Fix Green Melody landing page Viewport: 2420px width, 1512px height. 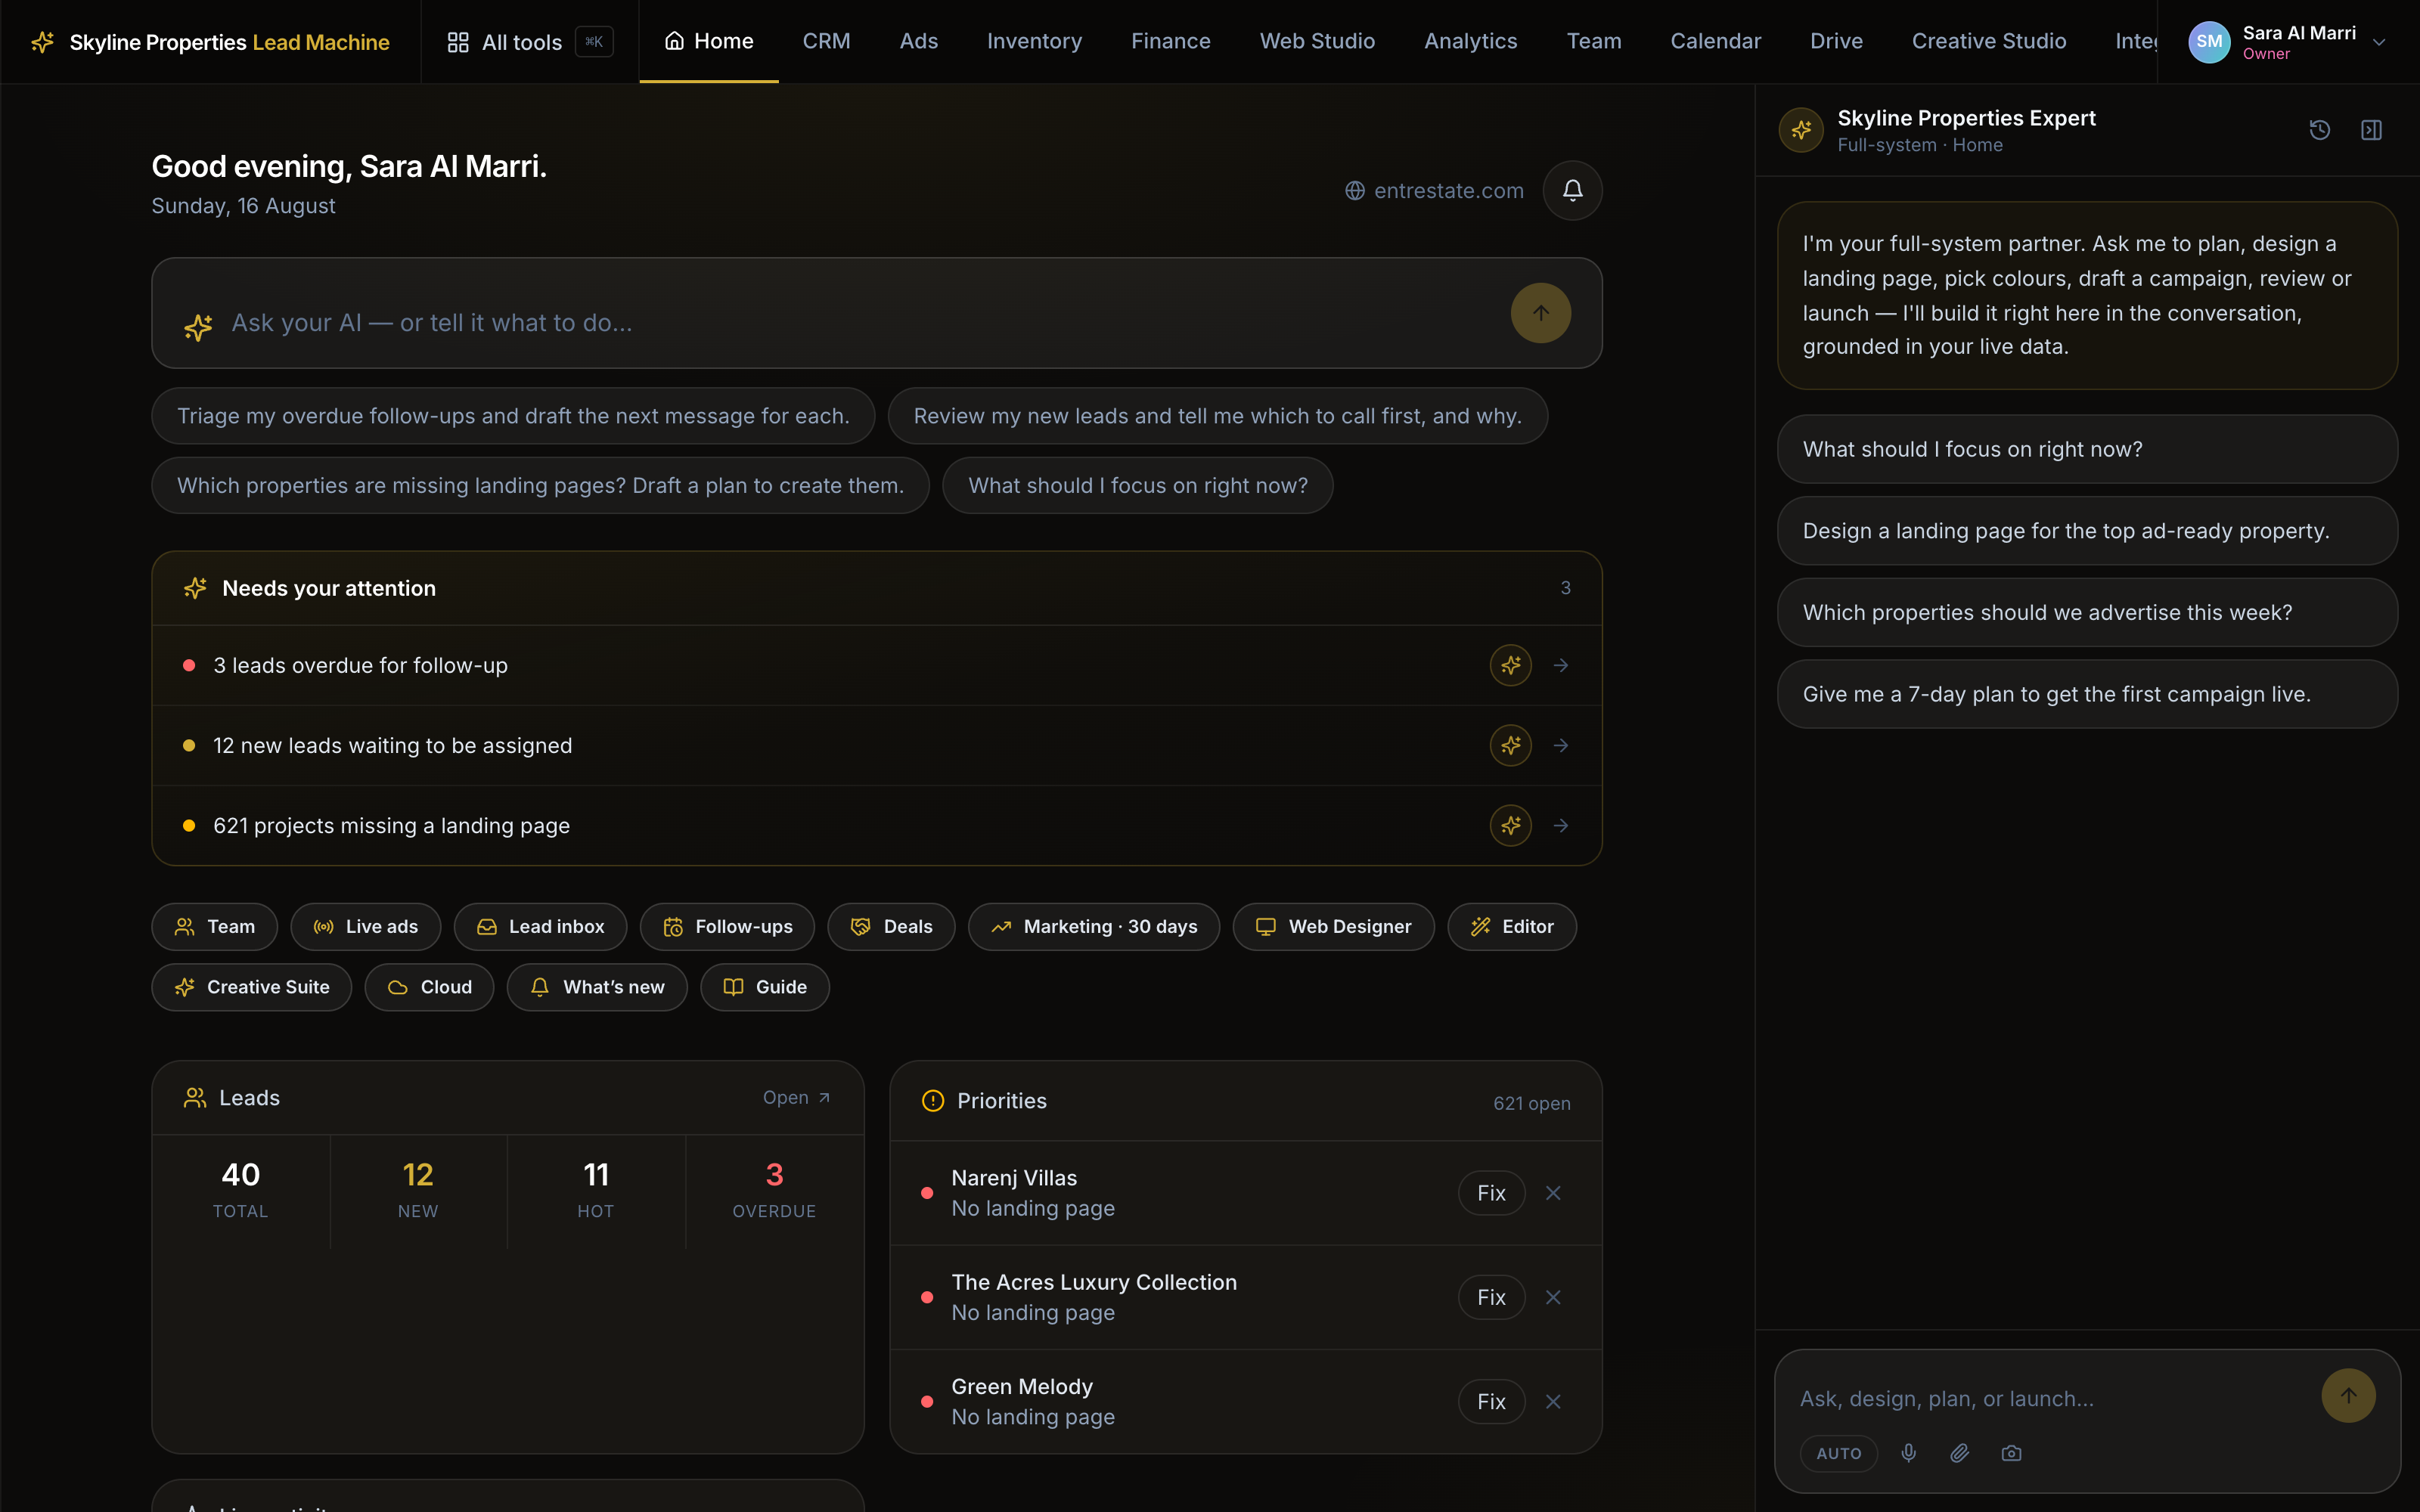1491,1402
